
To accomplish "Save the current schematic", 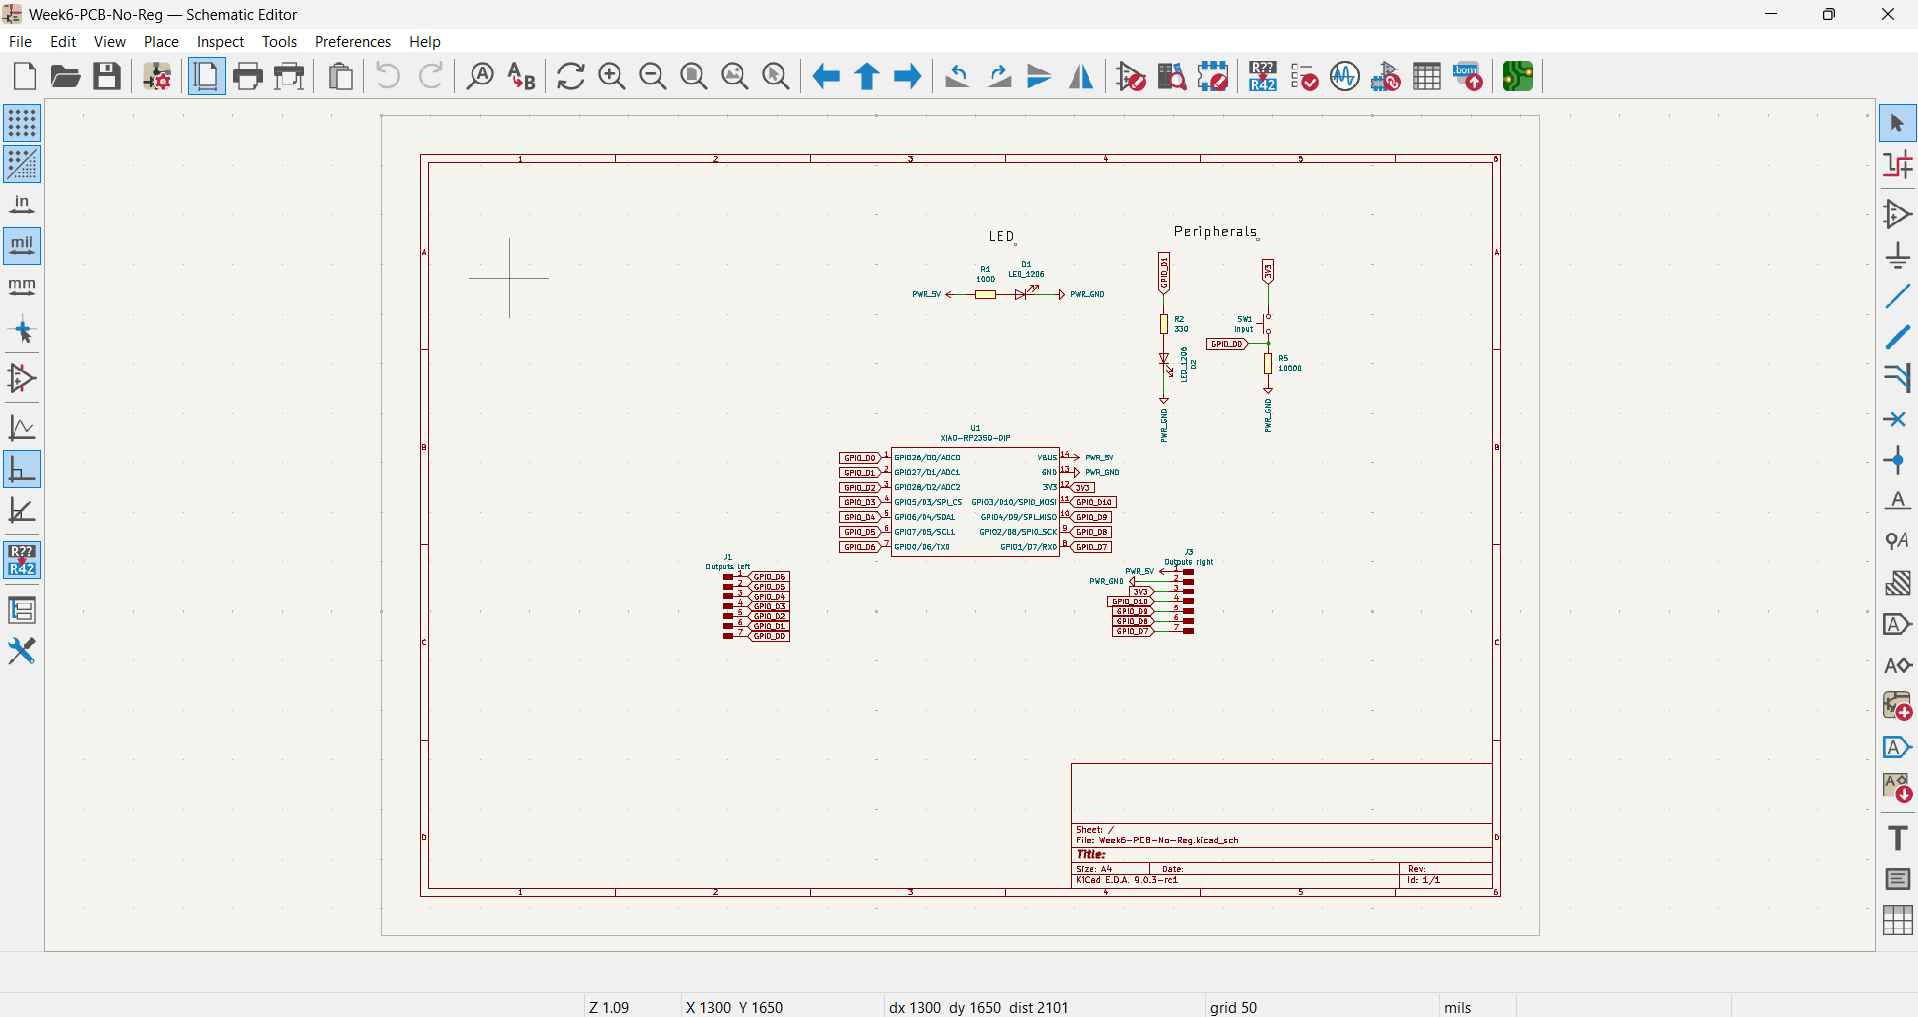I will (107, 76).
